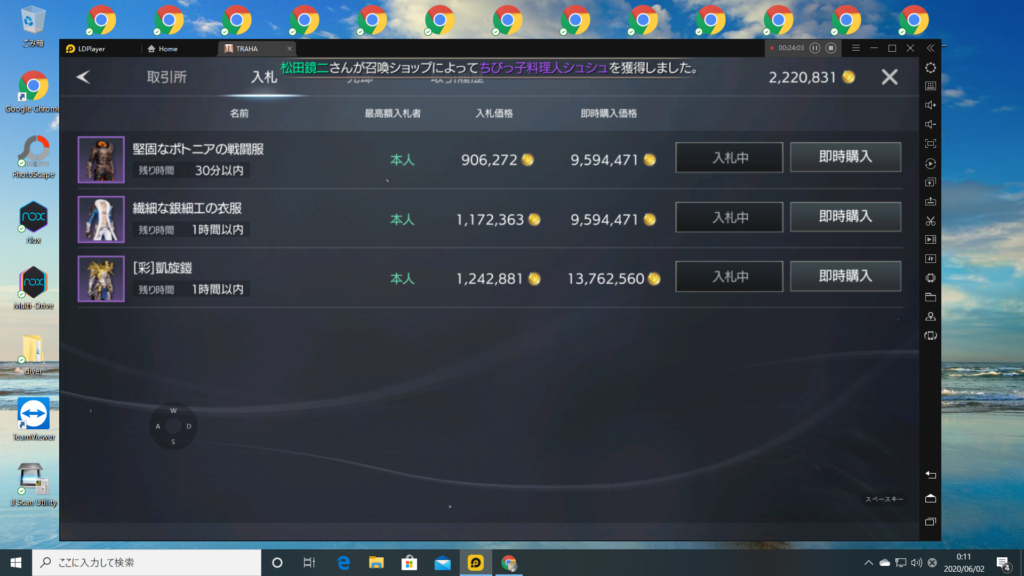The width and height of the screenshot is (1024, 576).
Task: Click the Windows search box
Action: 145,562
